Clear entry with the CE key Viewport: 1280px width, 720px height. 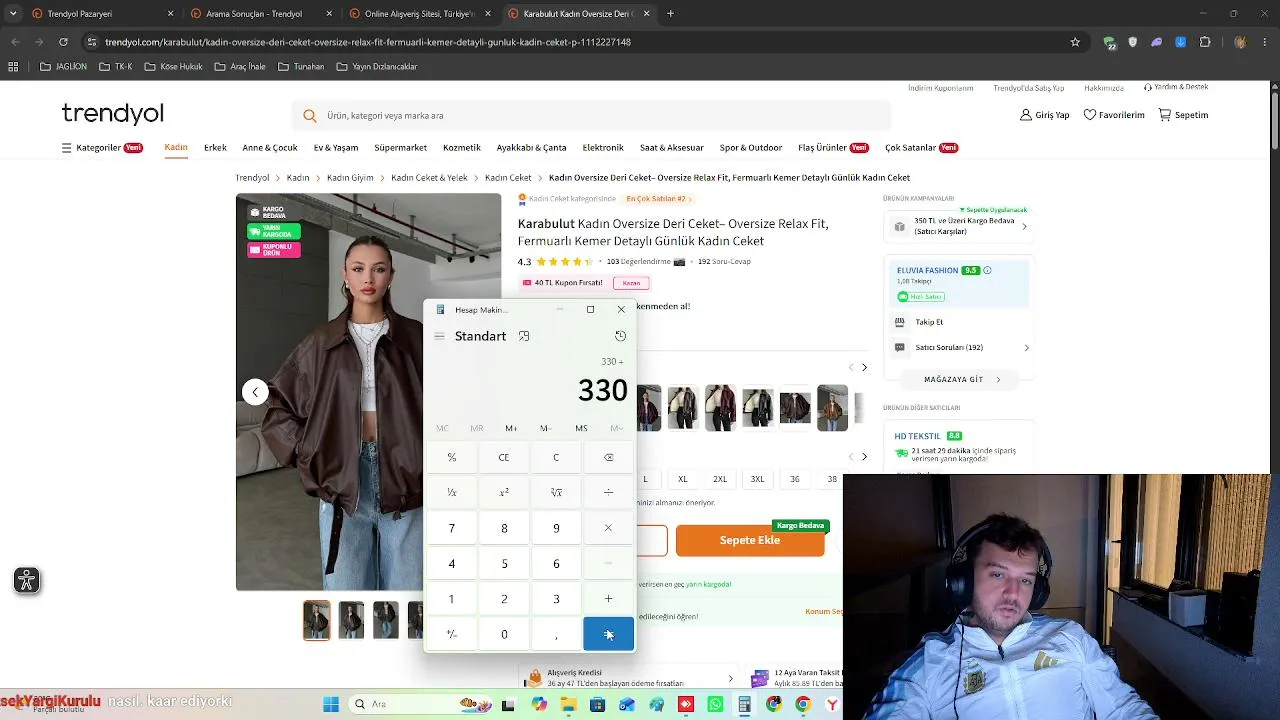504,457
